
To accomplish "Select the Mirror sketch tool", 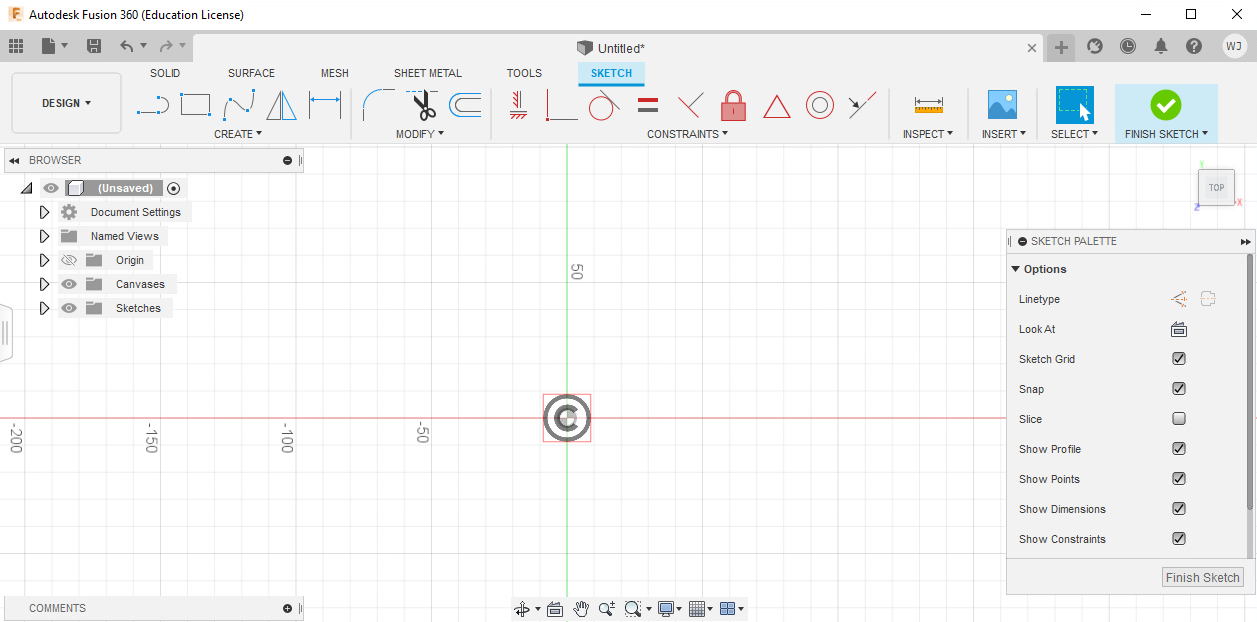I will [x=281, y=103].
